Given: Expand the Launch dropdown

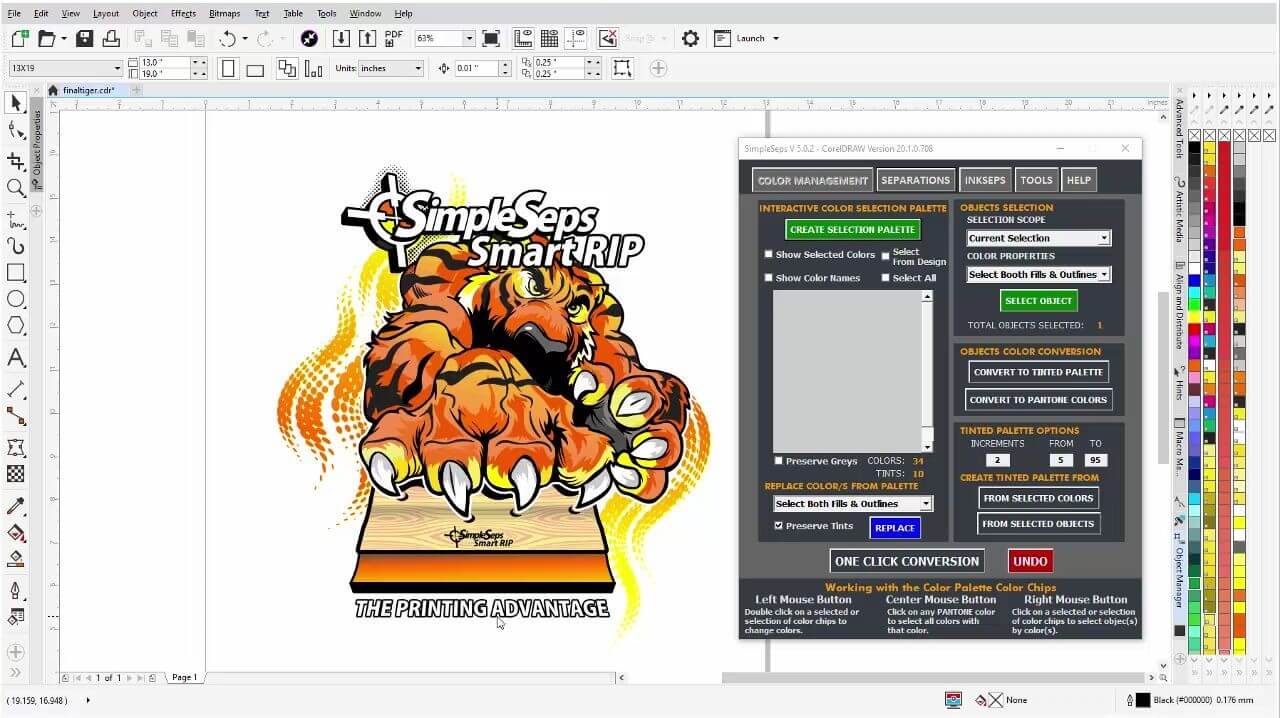Looking at the screenshot, I should click(776, 38).
